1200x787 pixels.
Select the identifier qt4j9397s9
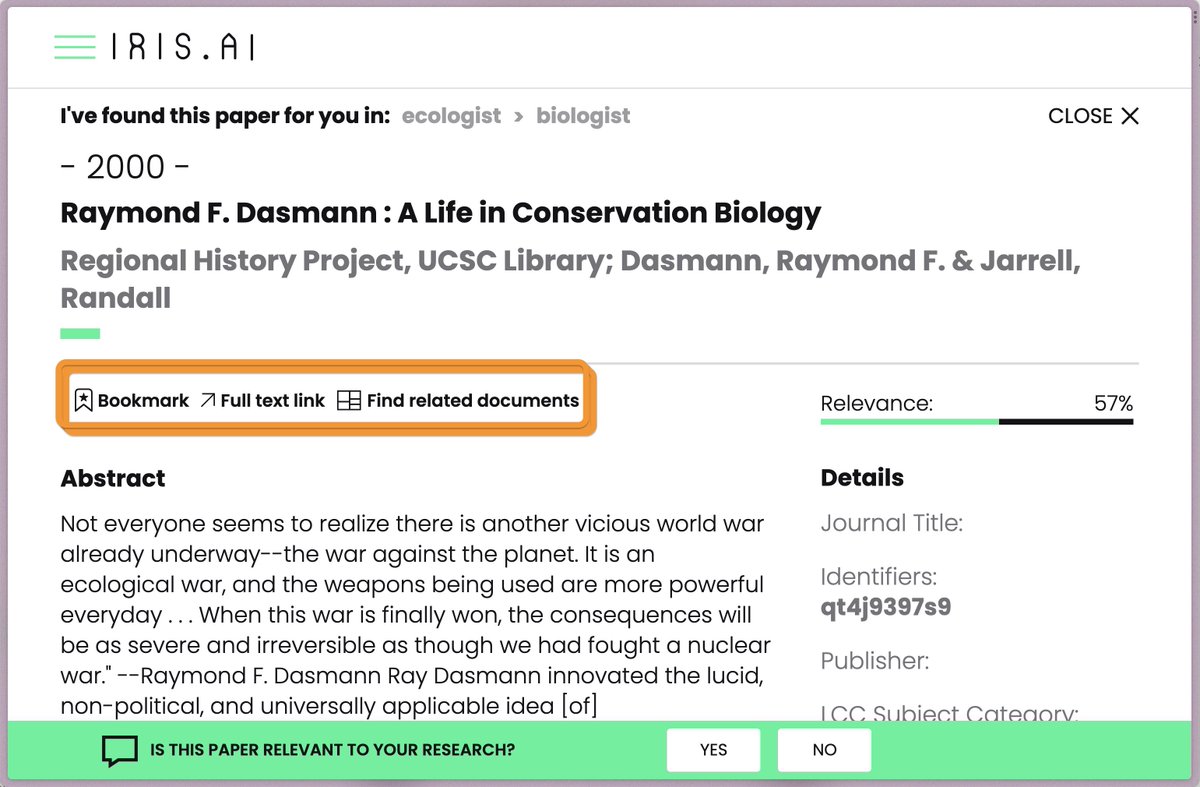[x=885, y=605]
